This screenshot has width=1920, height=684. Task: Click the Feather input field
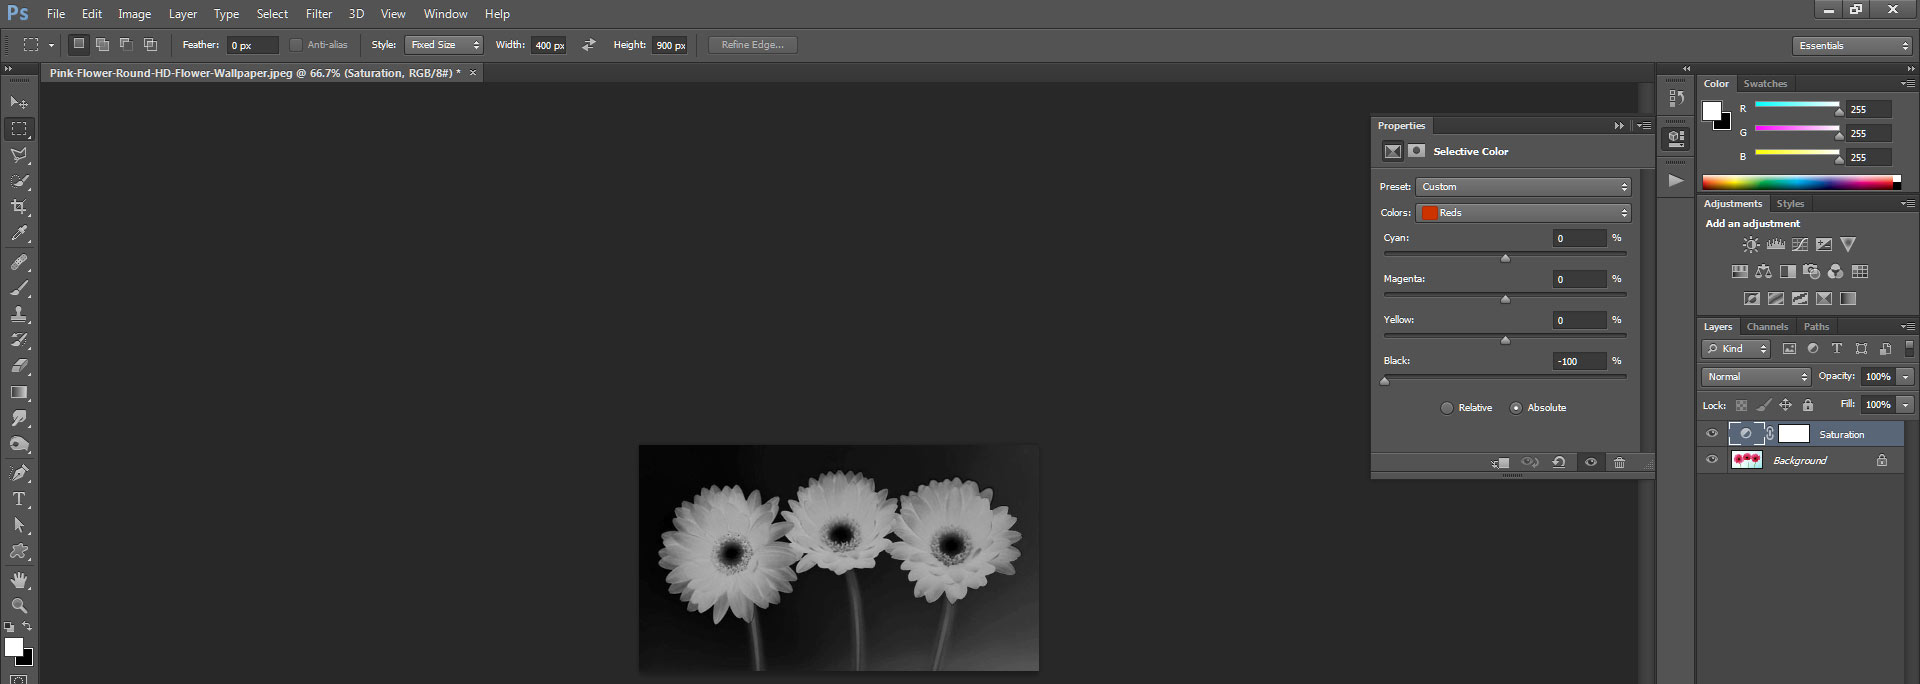[251, 45]
